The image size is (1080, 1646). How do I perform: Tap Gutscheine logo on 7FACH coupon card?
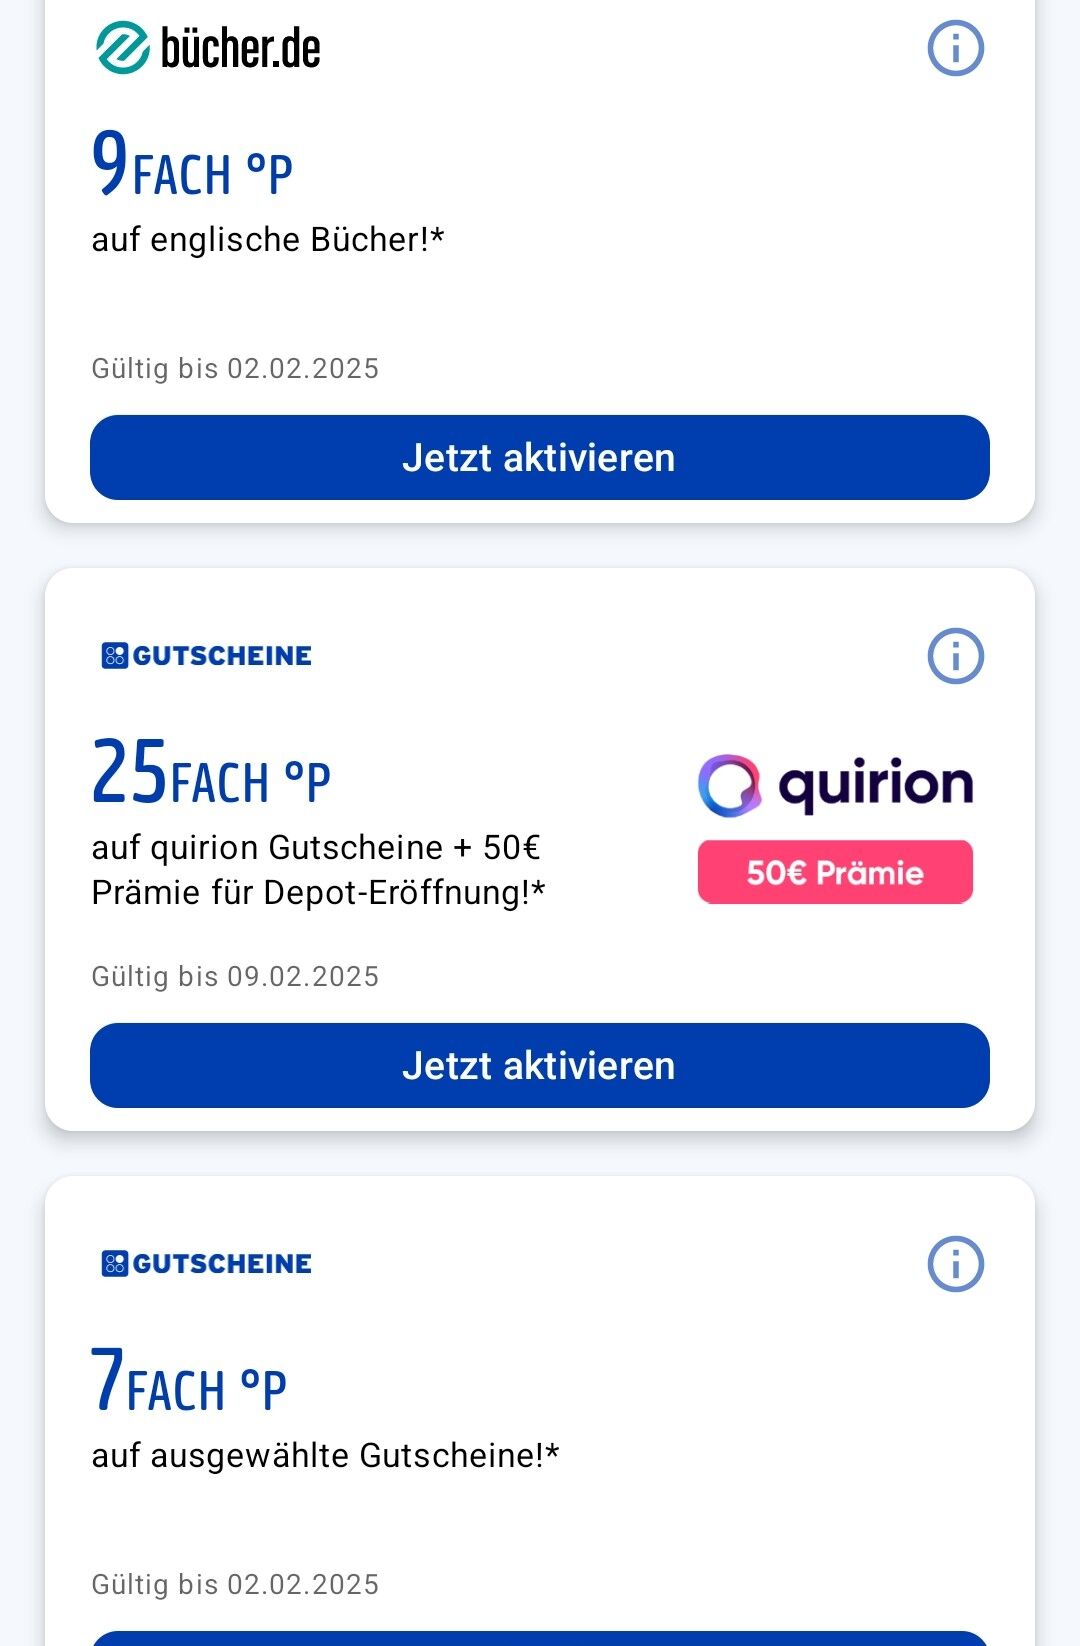[207, 1264]
